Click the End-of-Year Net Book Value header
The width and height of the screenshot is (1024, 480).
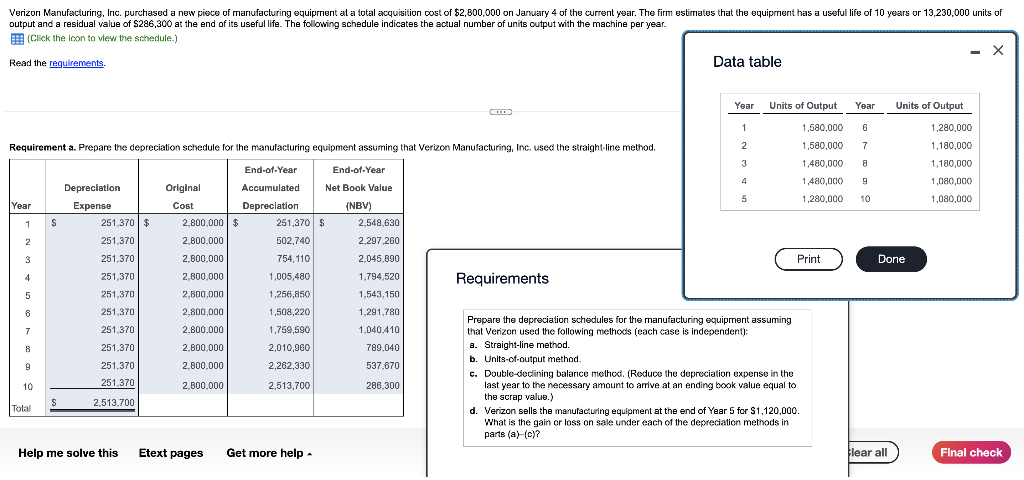[x=359, y=188]
